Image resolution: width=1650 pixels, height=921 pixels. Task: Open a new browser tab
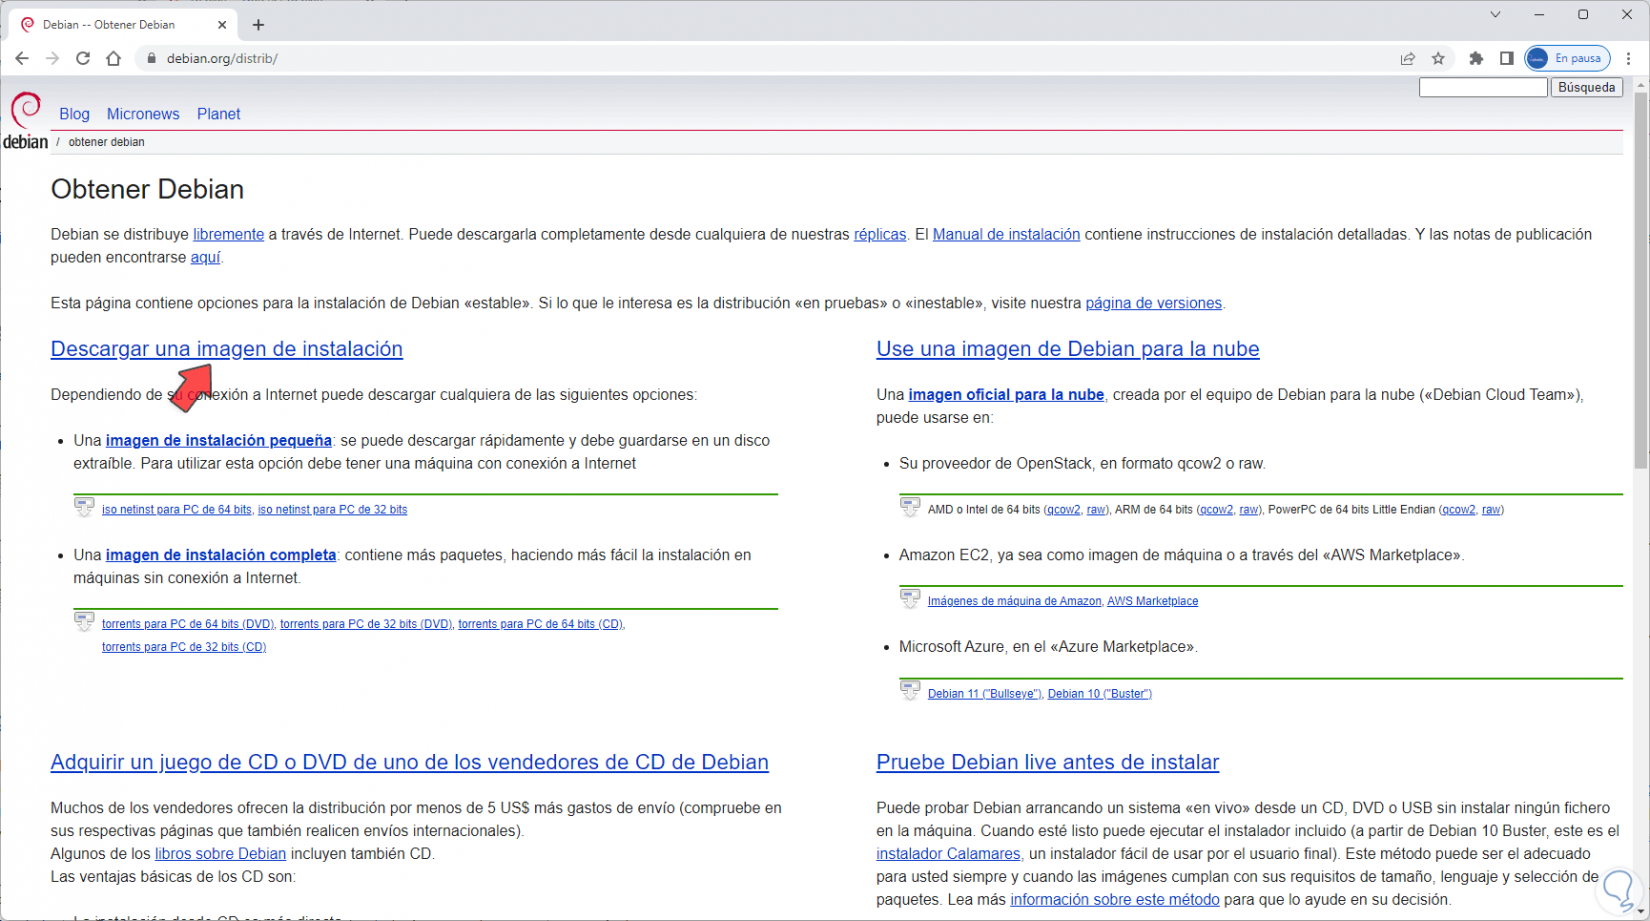point(258,25)
